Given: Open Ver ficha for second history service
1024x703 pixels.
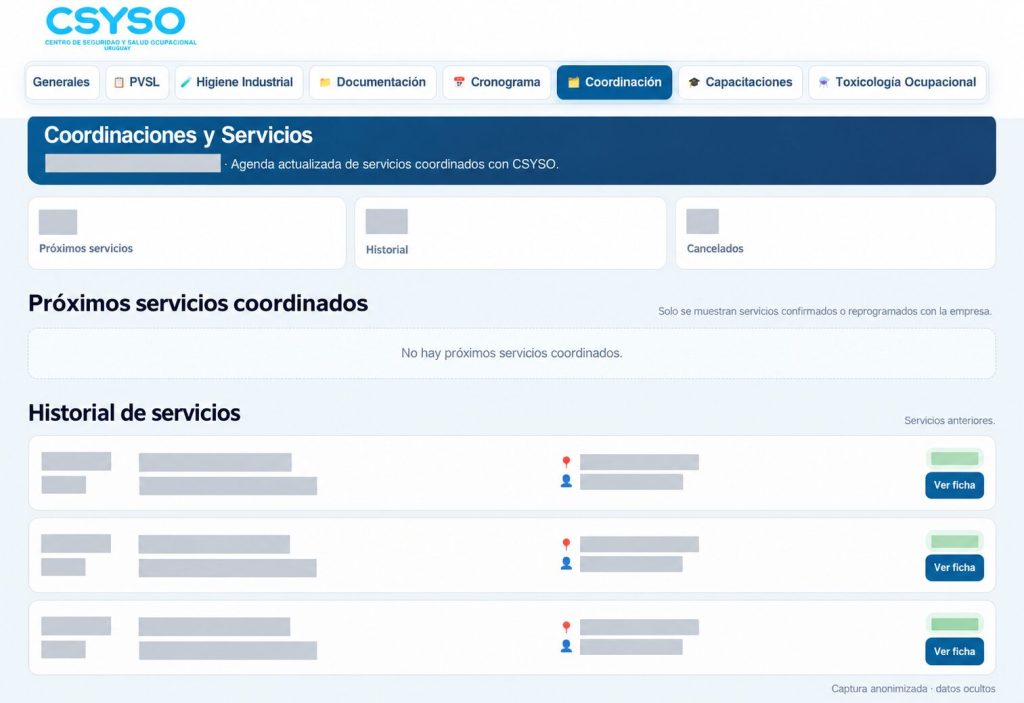Looking at the screenshot, I should coord(954,568).
